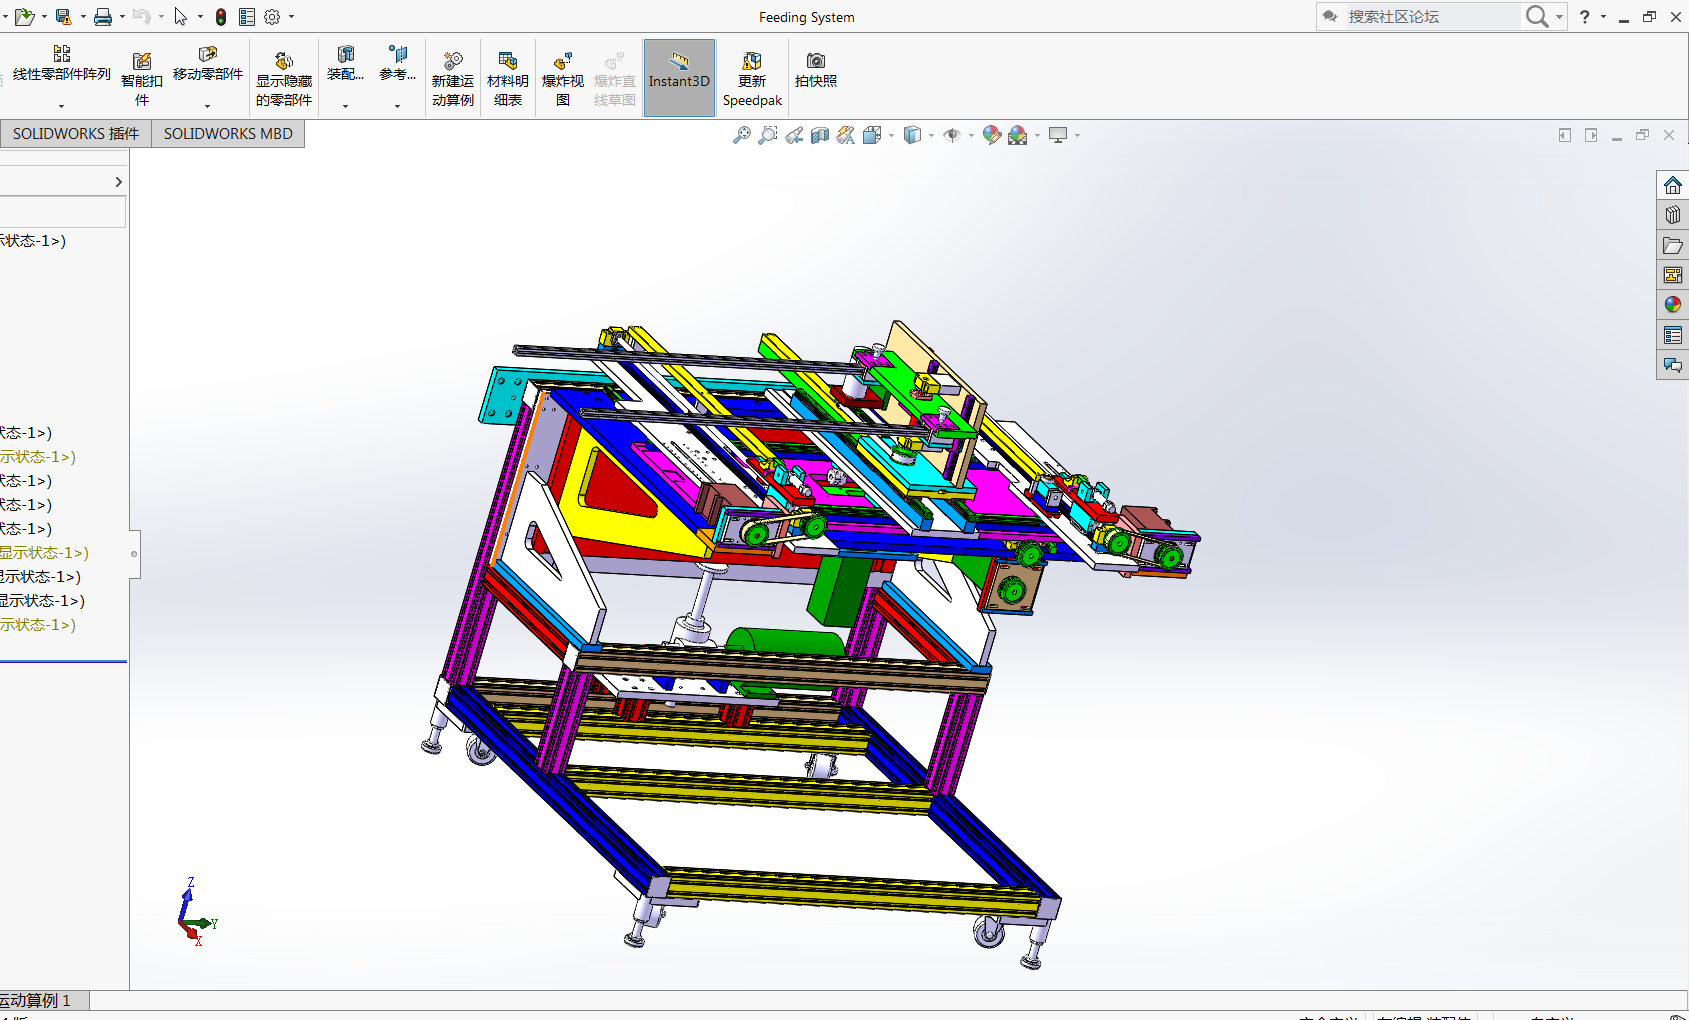Open the Help question mark
Screen dimensions: 1689x1020
[x=1585, y=17]
